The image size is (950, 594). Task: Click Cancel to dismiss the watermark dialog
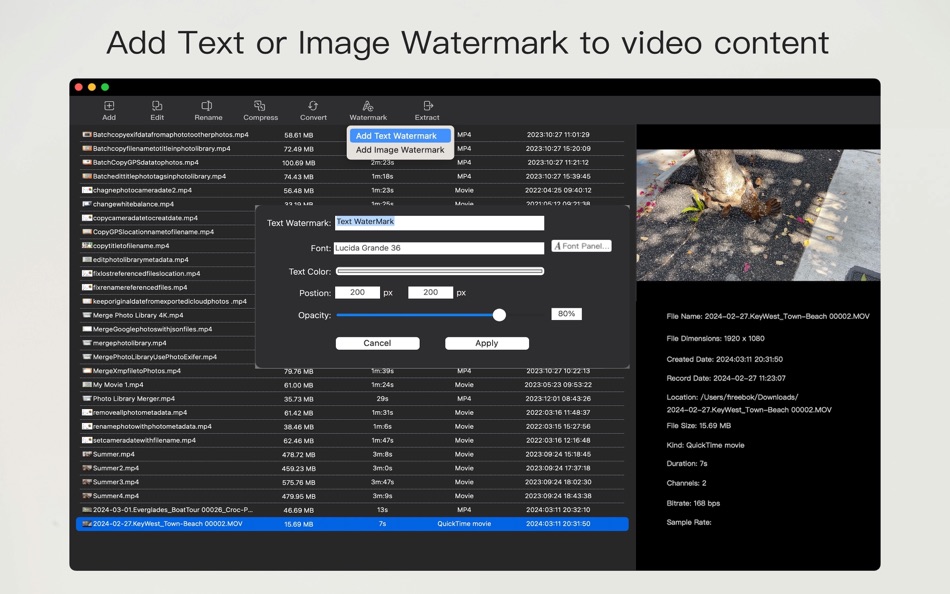tap(377, 342)
